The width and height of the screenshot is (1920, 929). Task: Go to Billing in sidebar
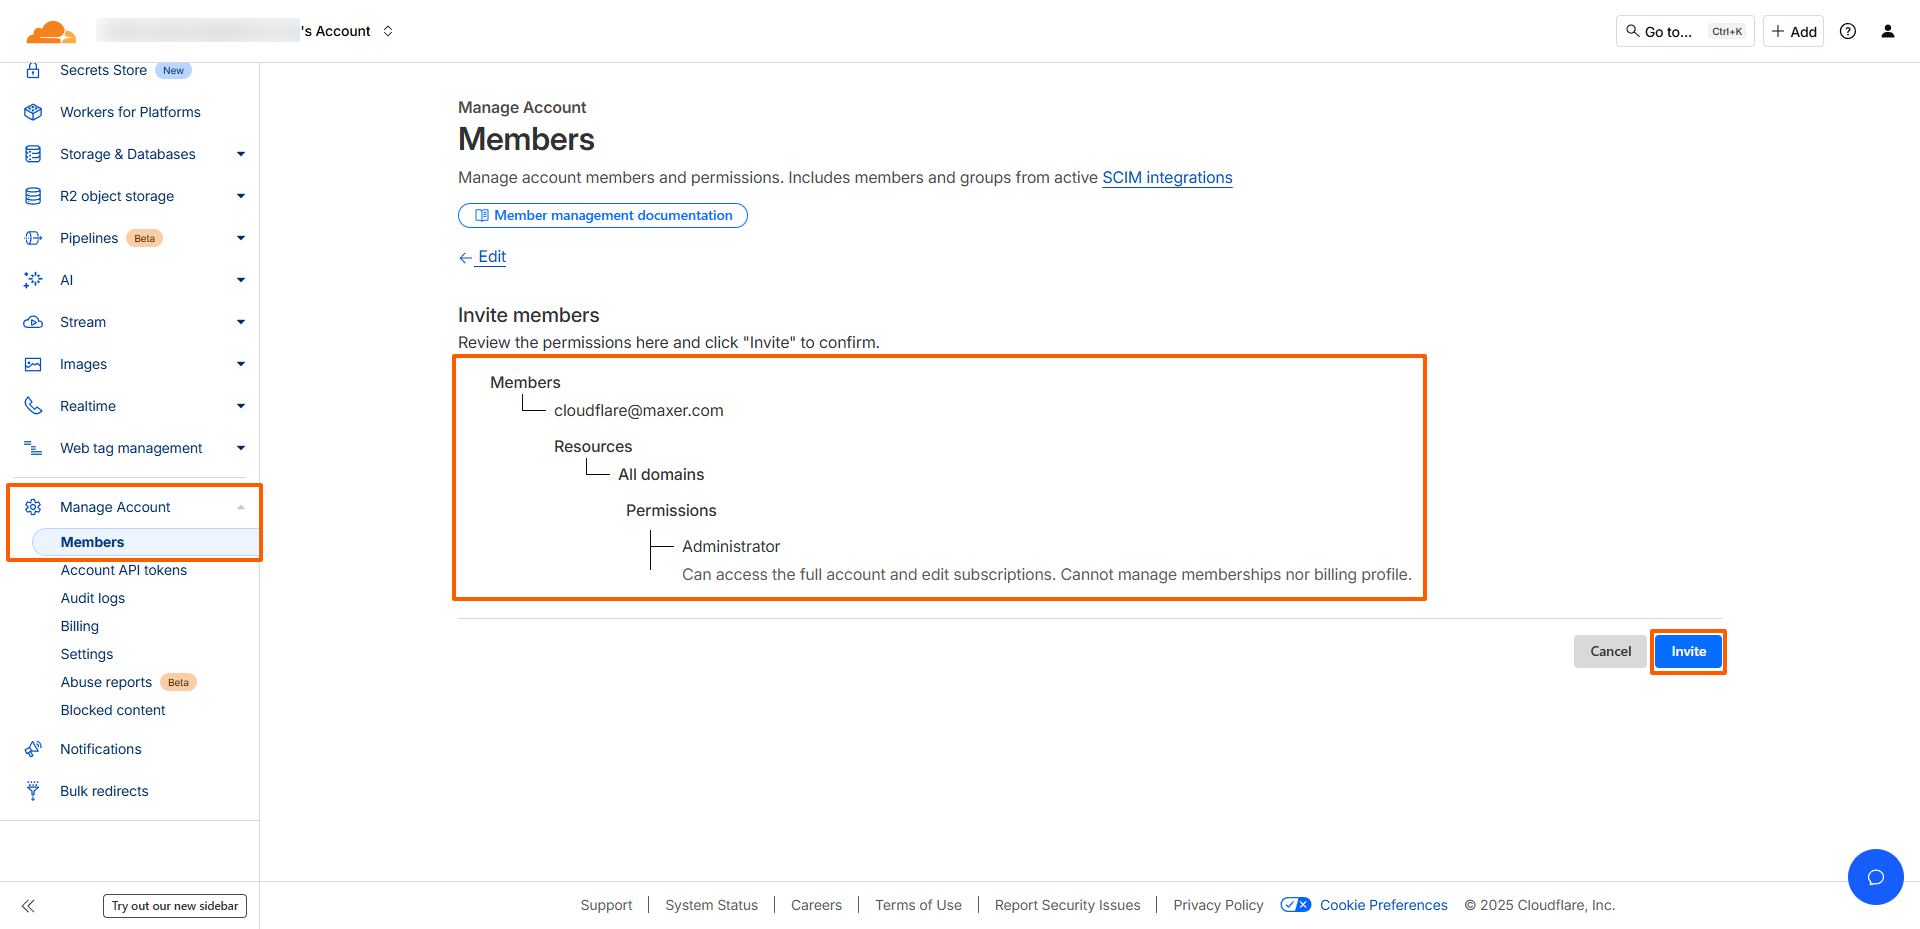coord(80,626)
